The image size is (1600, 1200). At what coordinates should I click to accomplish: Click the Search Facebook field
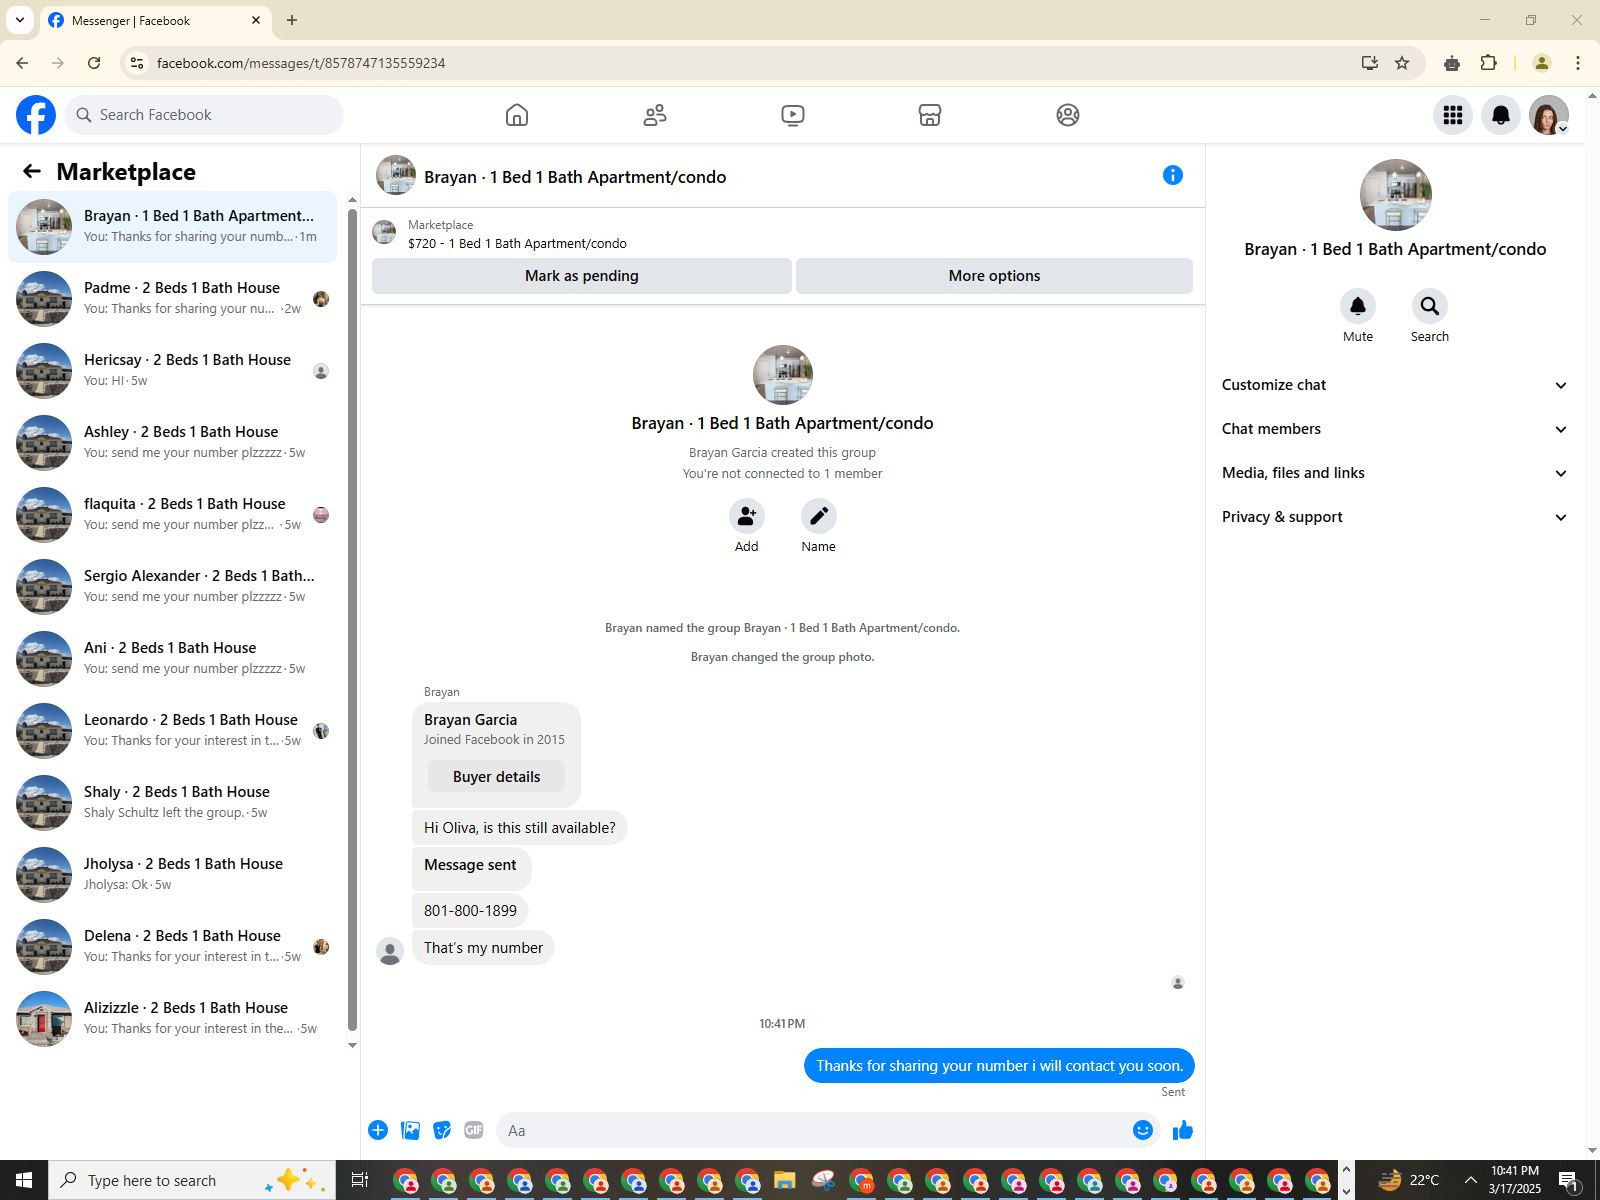click(205, 115)
